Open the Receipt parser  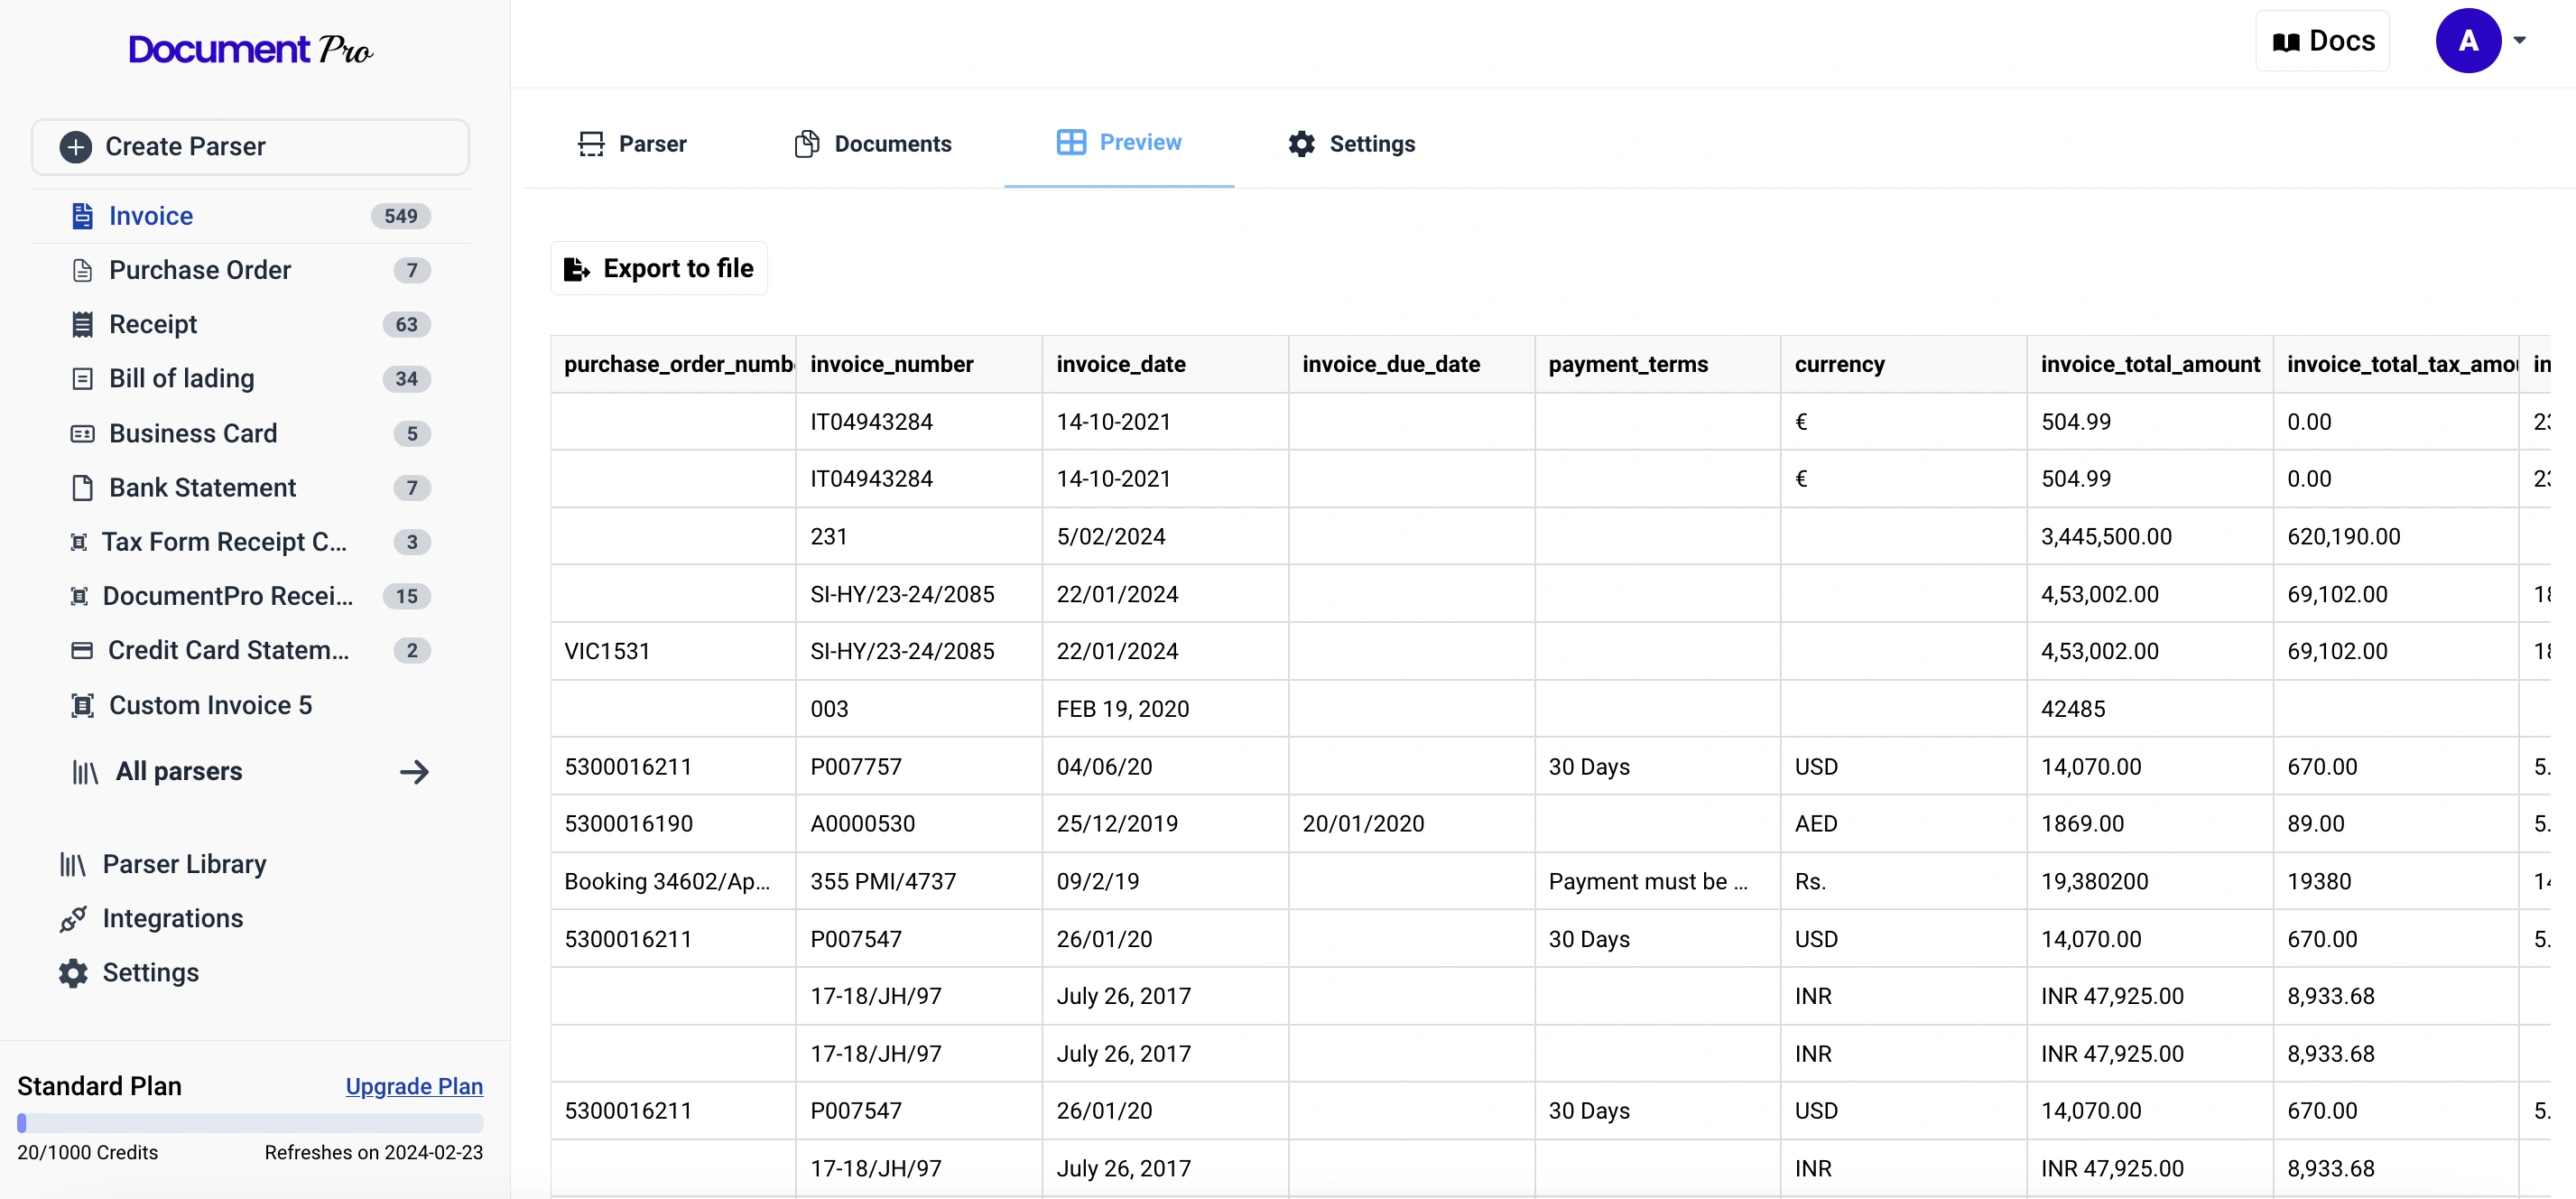250,324
